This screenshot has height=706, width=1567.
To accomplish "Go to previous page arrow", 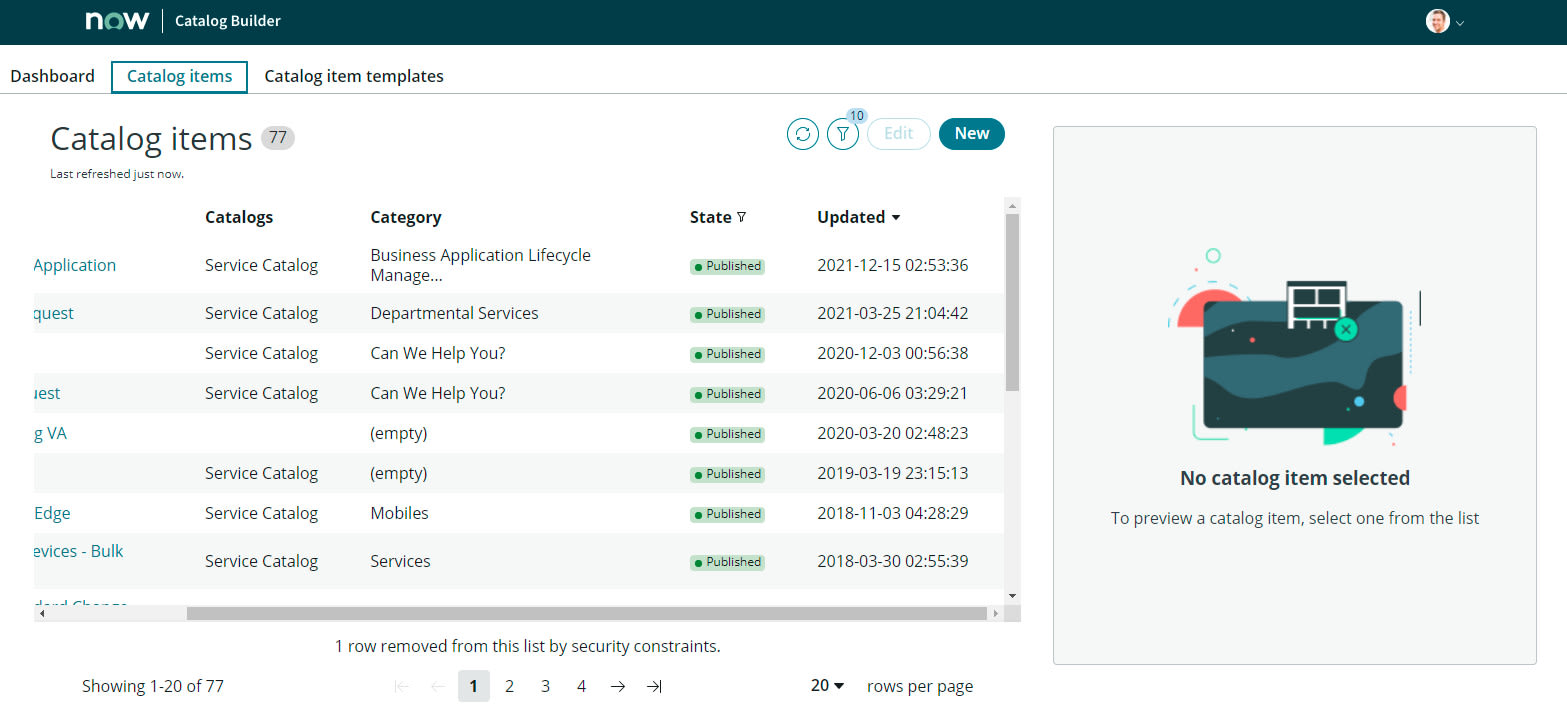I will point(437,686).
